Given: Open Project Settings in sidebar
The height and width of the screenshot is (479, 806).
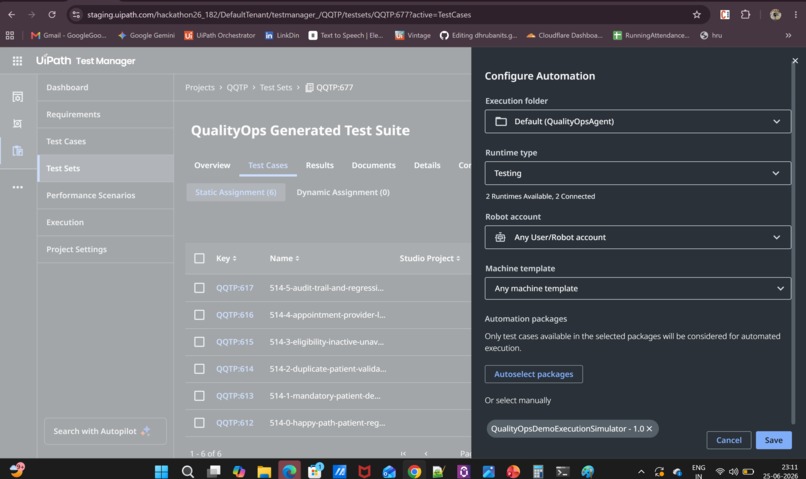Looking at the screenshot, I should pos(105,249).
